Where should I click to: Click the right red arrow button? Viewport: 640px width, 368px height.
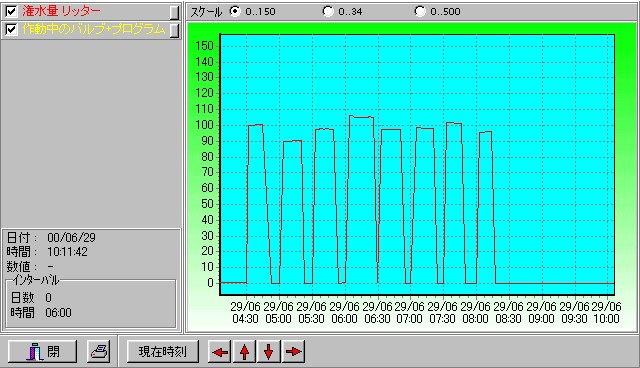293,351
